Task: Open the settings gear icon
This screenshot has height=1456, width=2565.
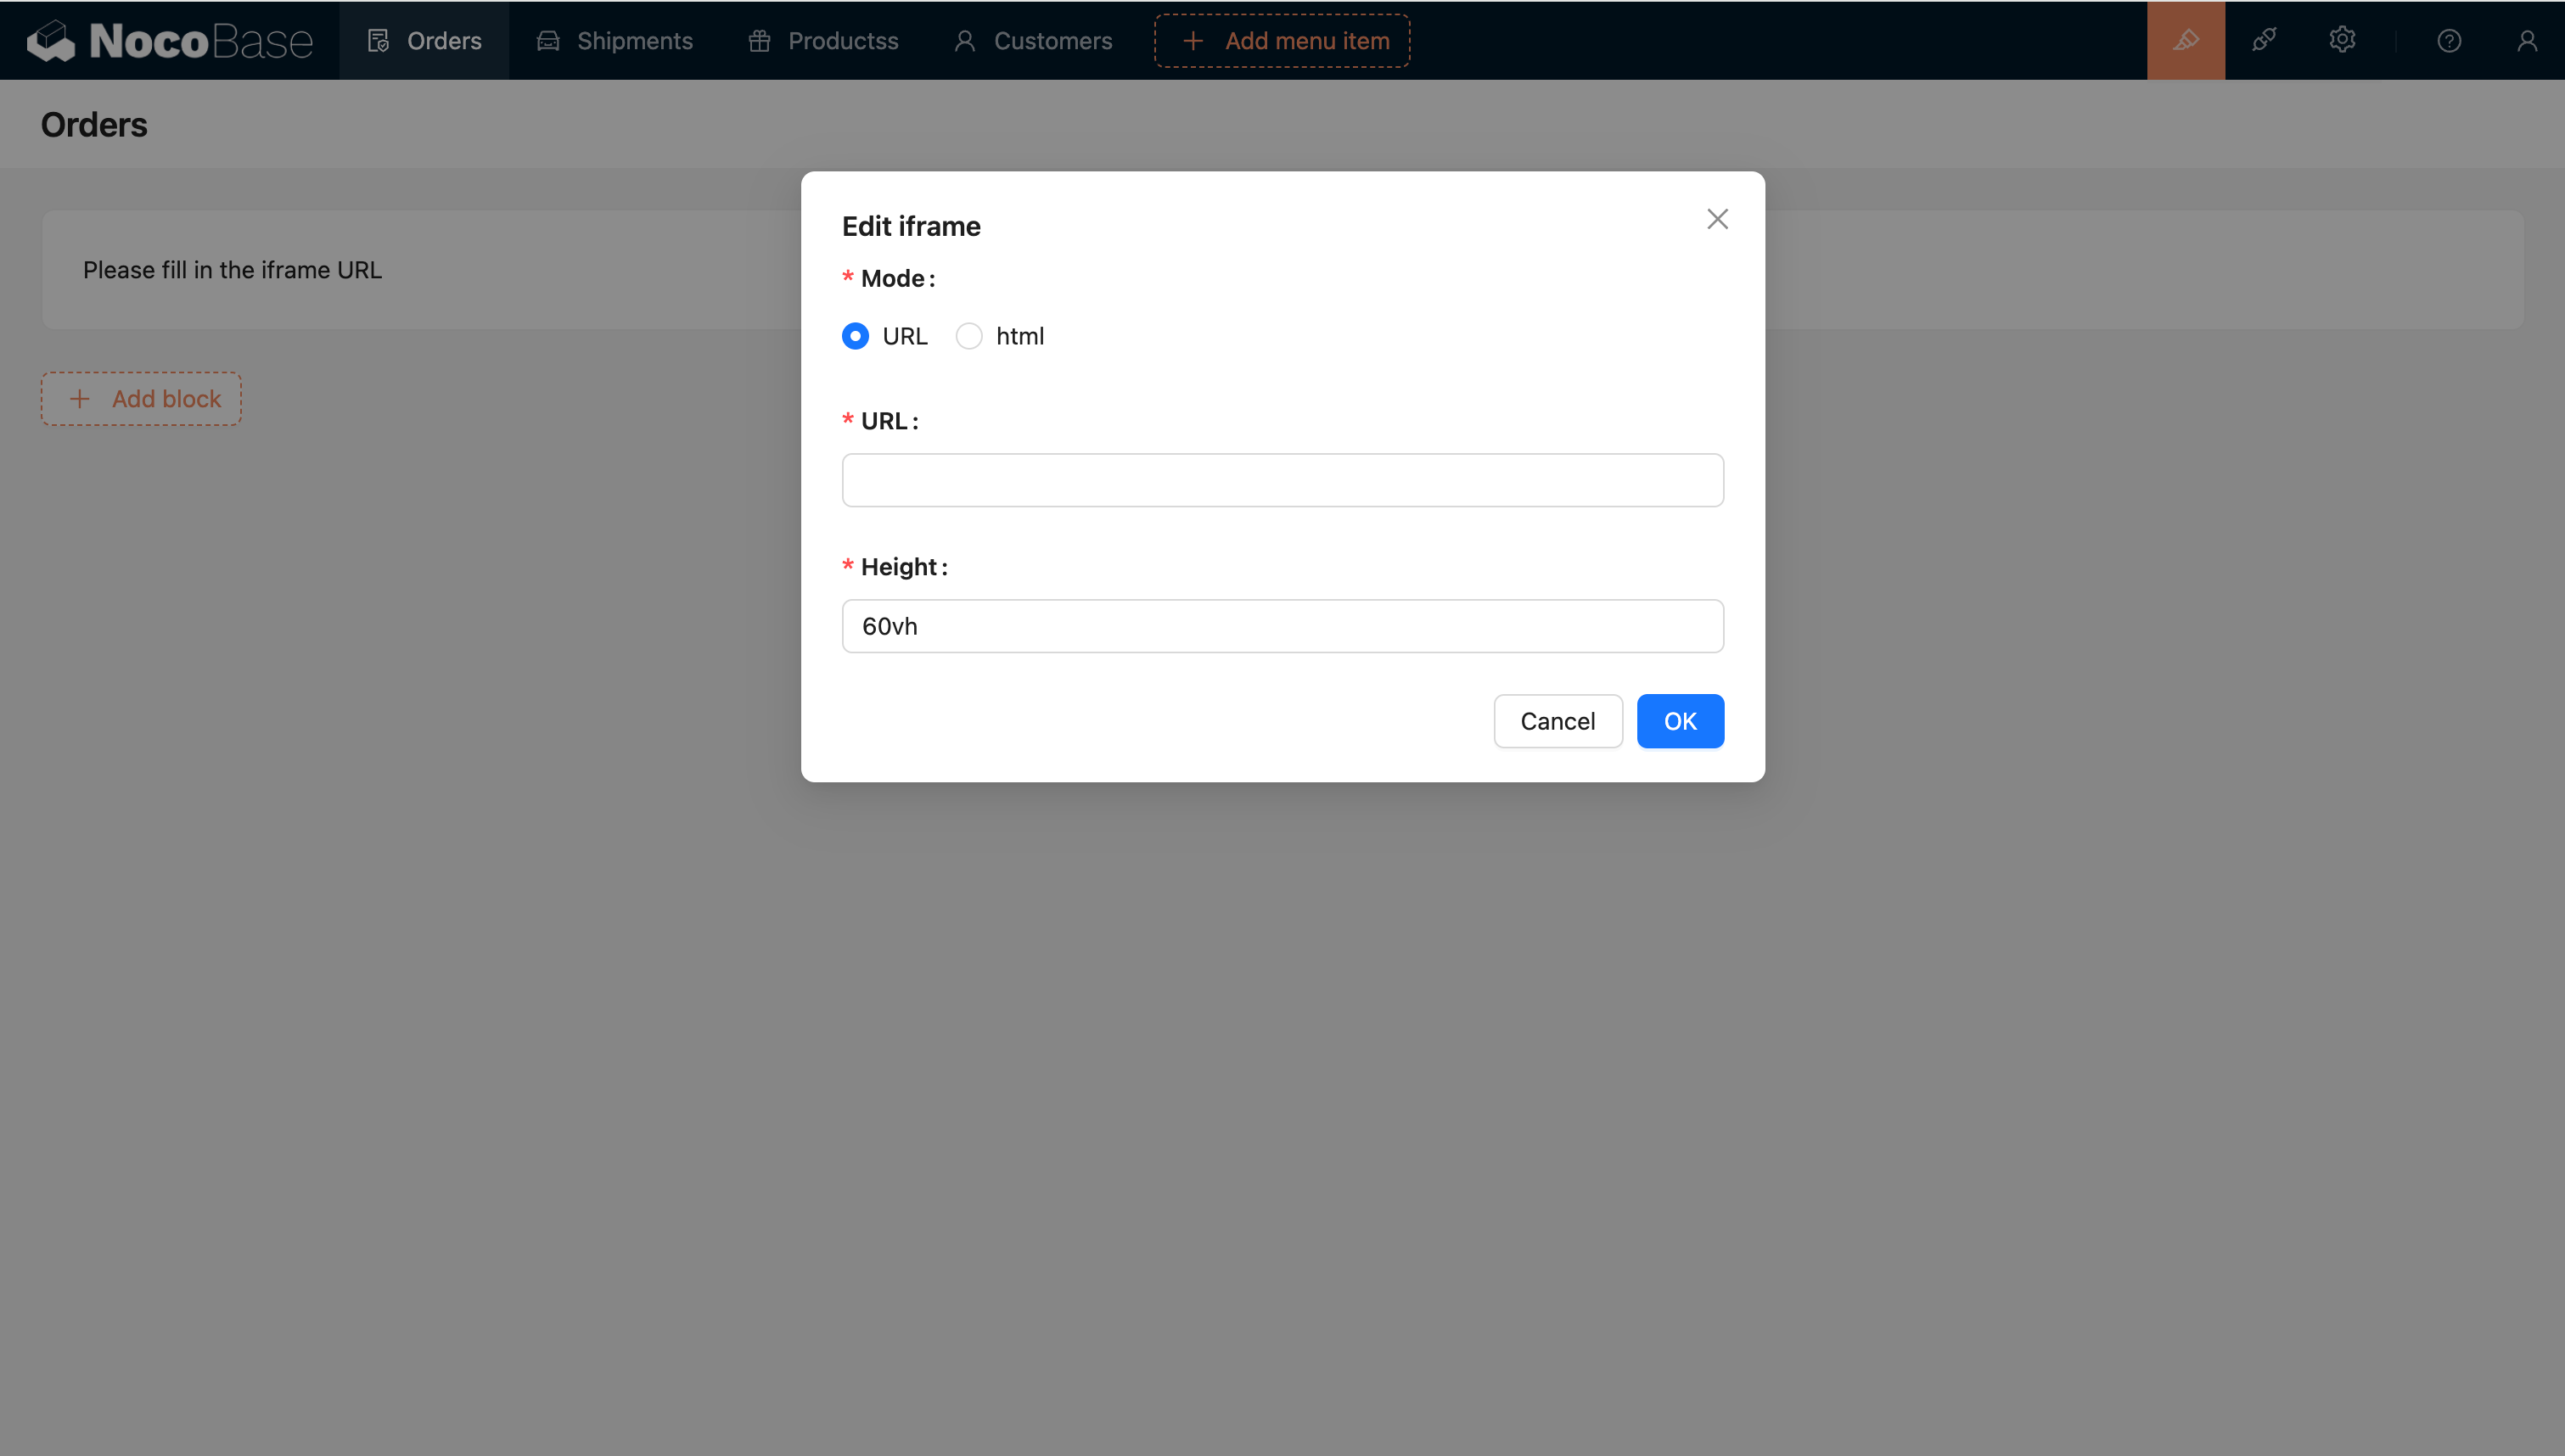Action: pos(2342,41)
